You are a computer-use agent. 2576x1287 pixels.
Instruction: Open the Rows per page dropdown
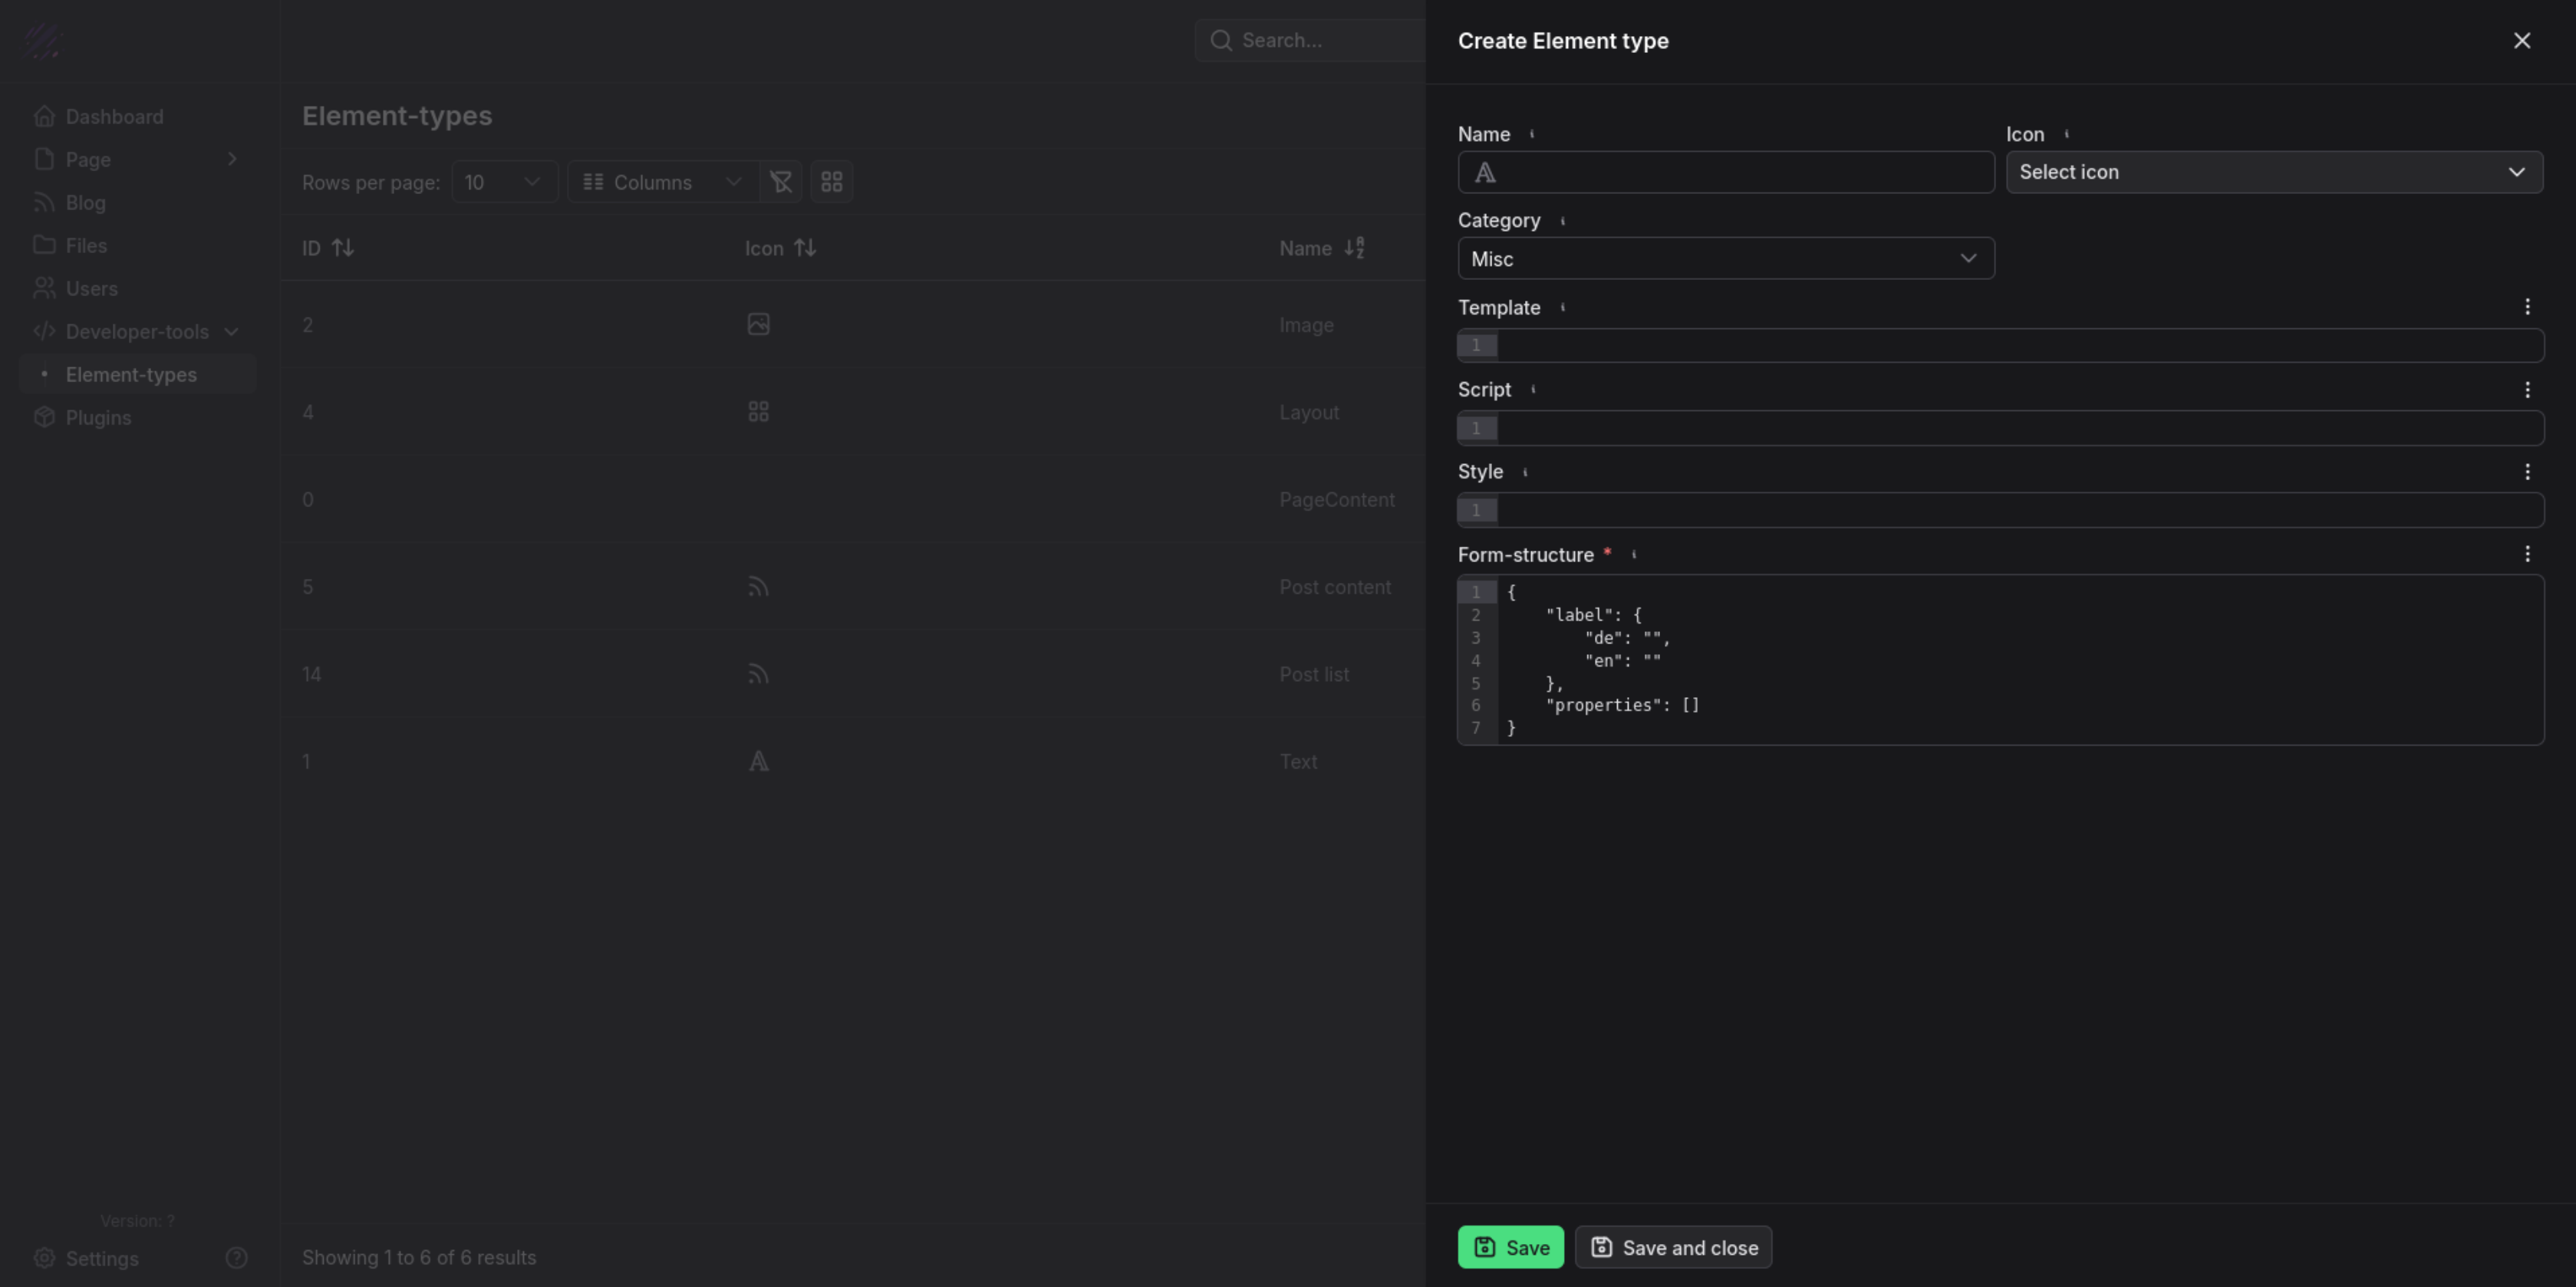[503, 182]
